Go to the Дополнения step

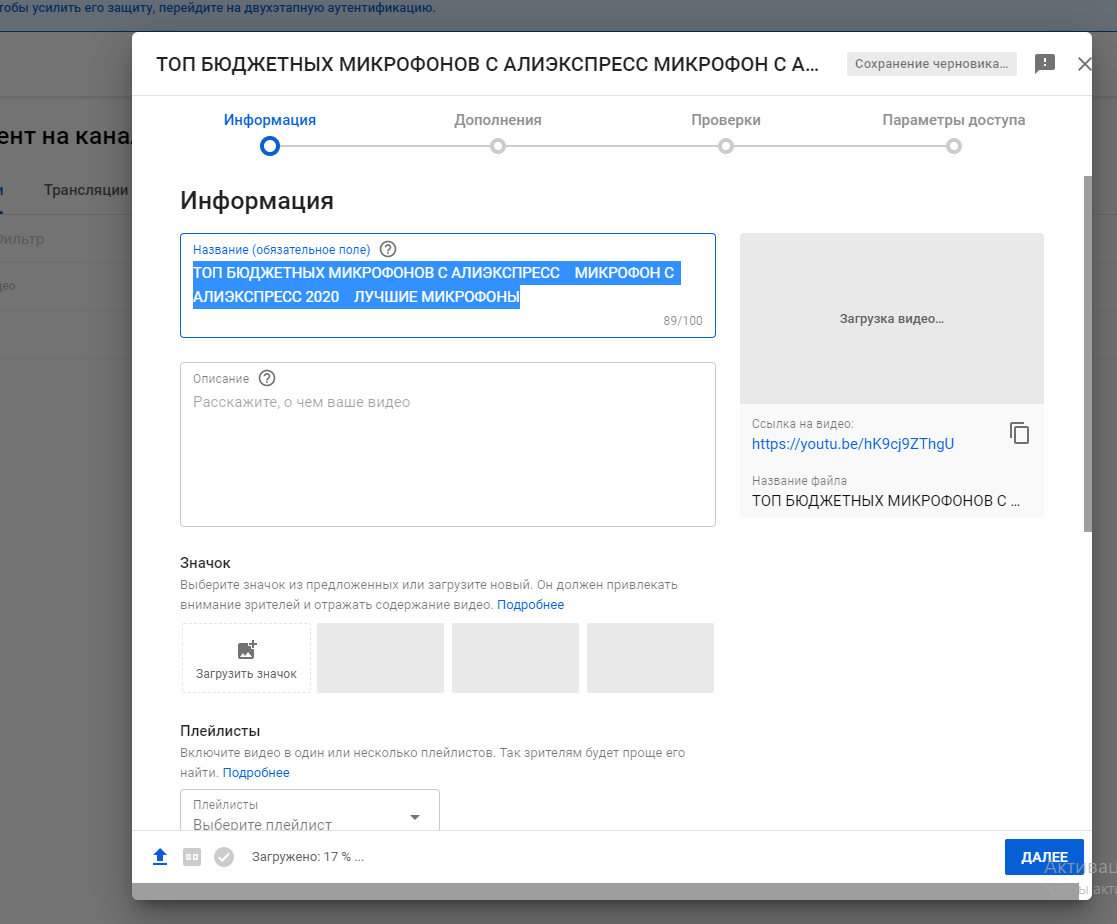498,133
